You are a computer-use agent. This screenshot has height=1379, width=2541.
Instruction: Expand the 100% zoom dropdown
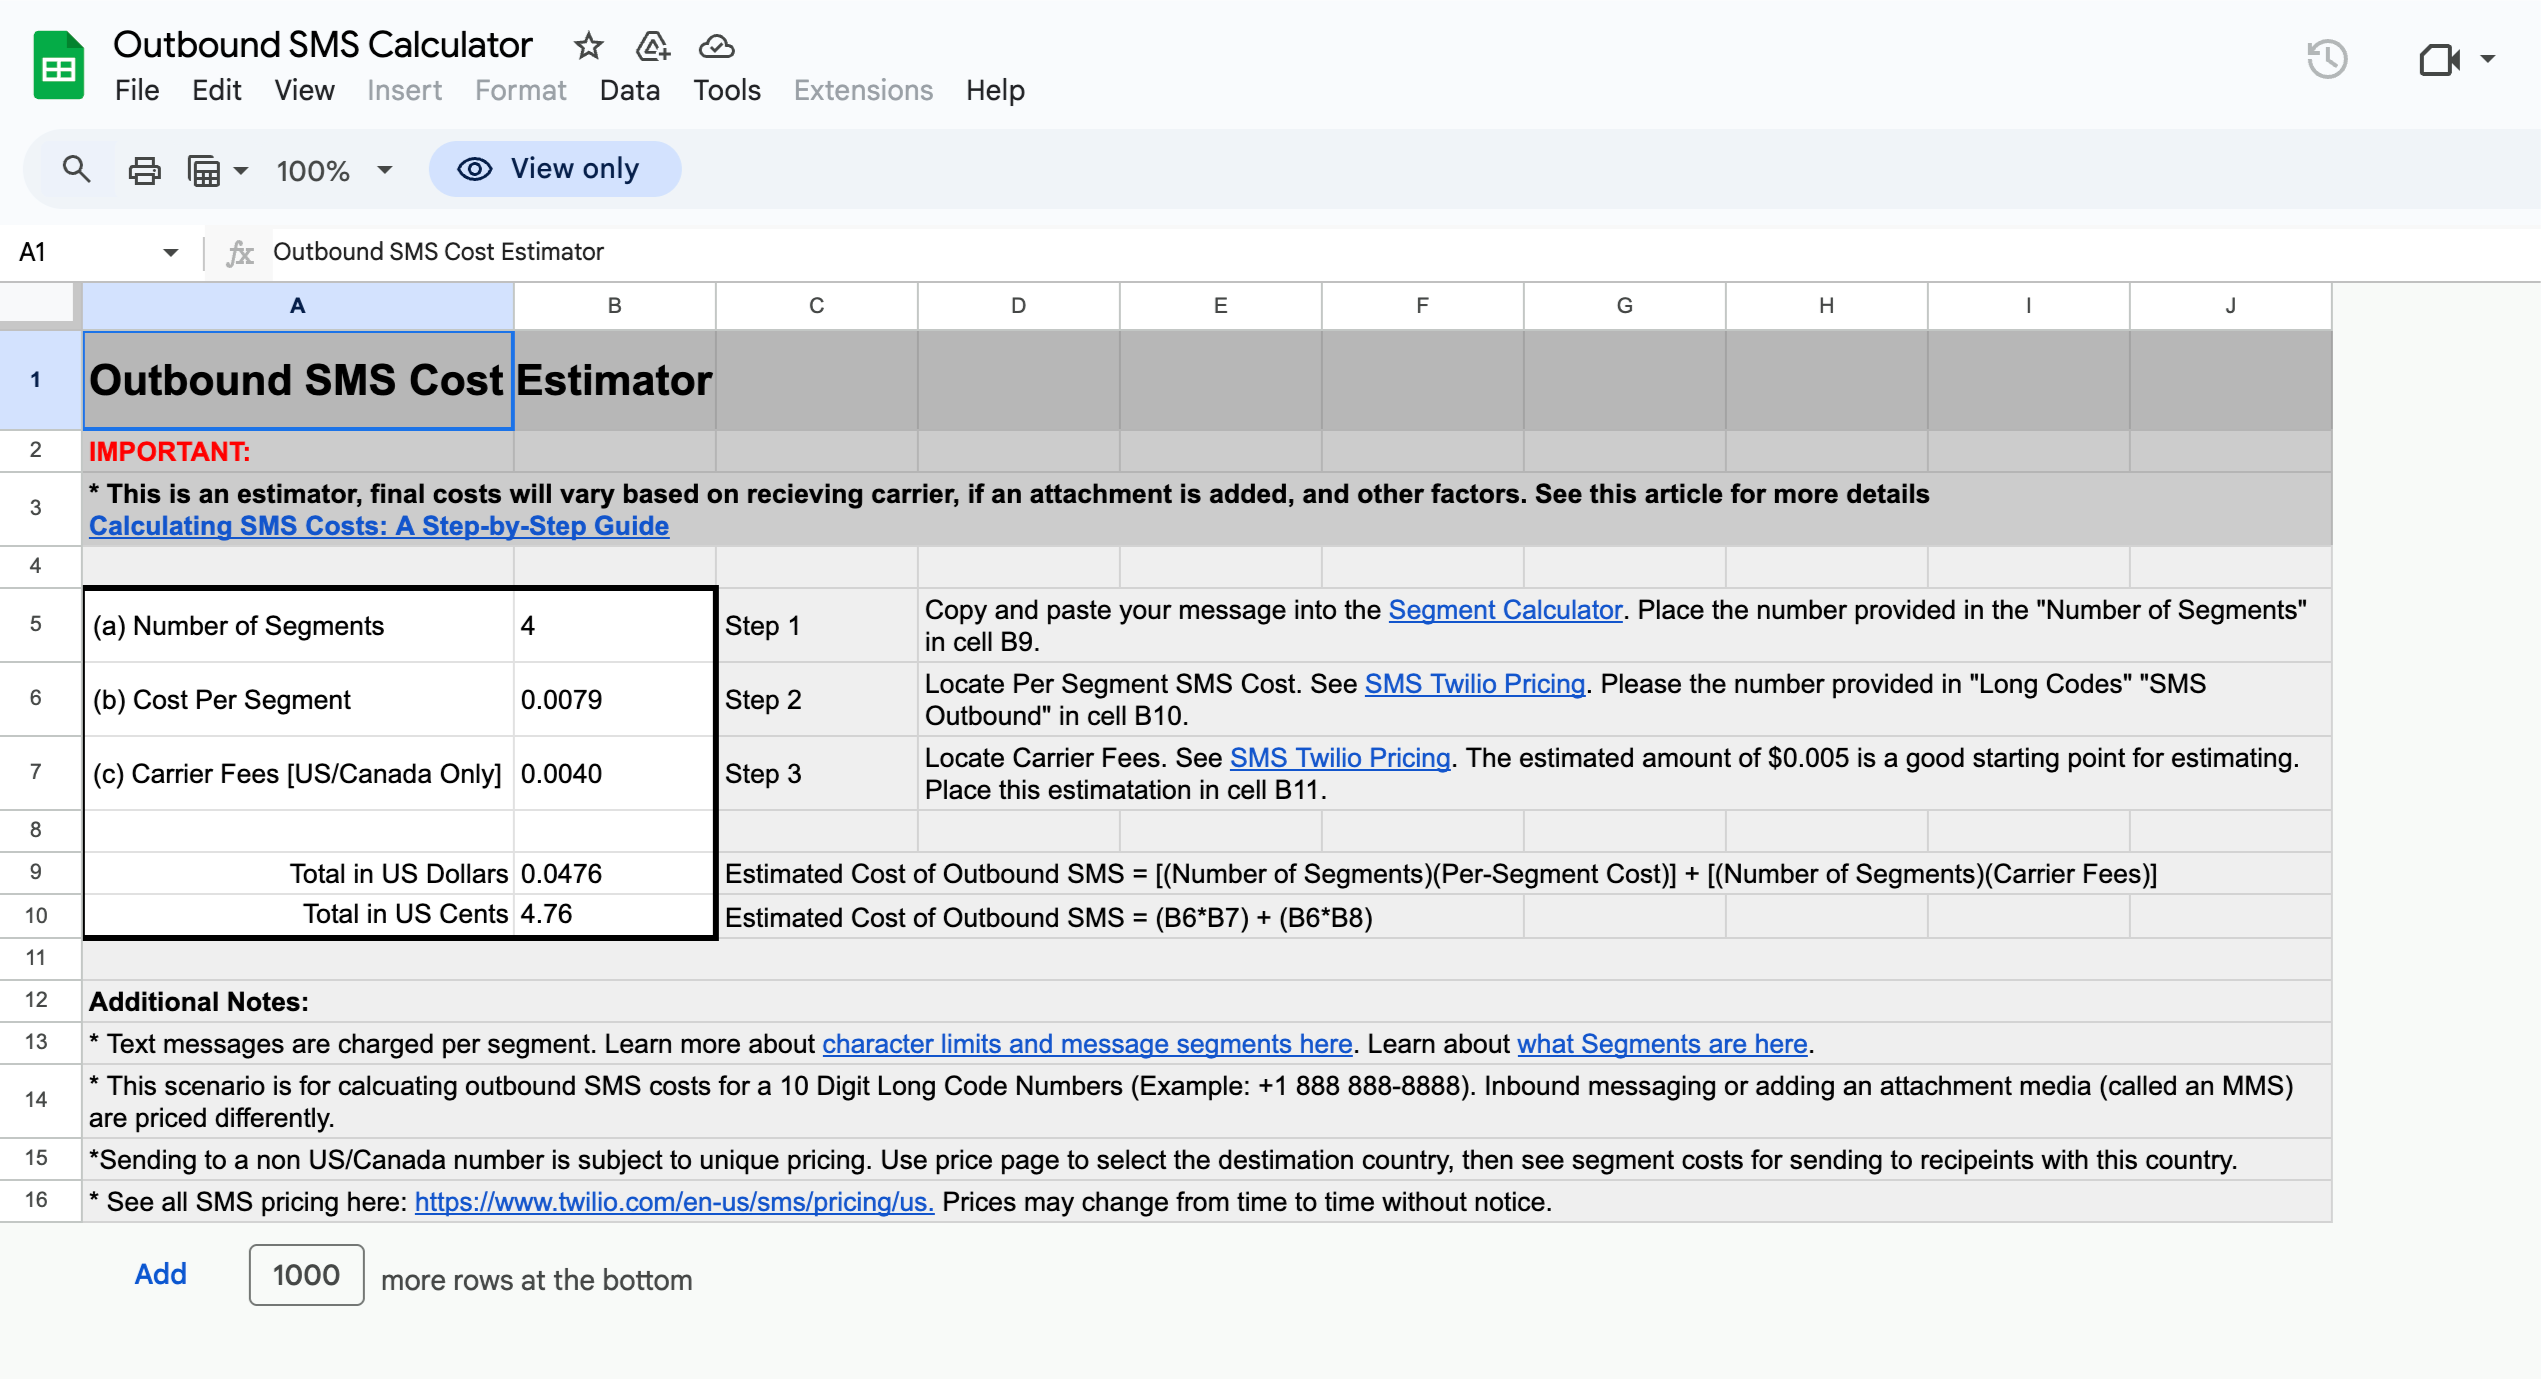pos(384,170)
